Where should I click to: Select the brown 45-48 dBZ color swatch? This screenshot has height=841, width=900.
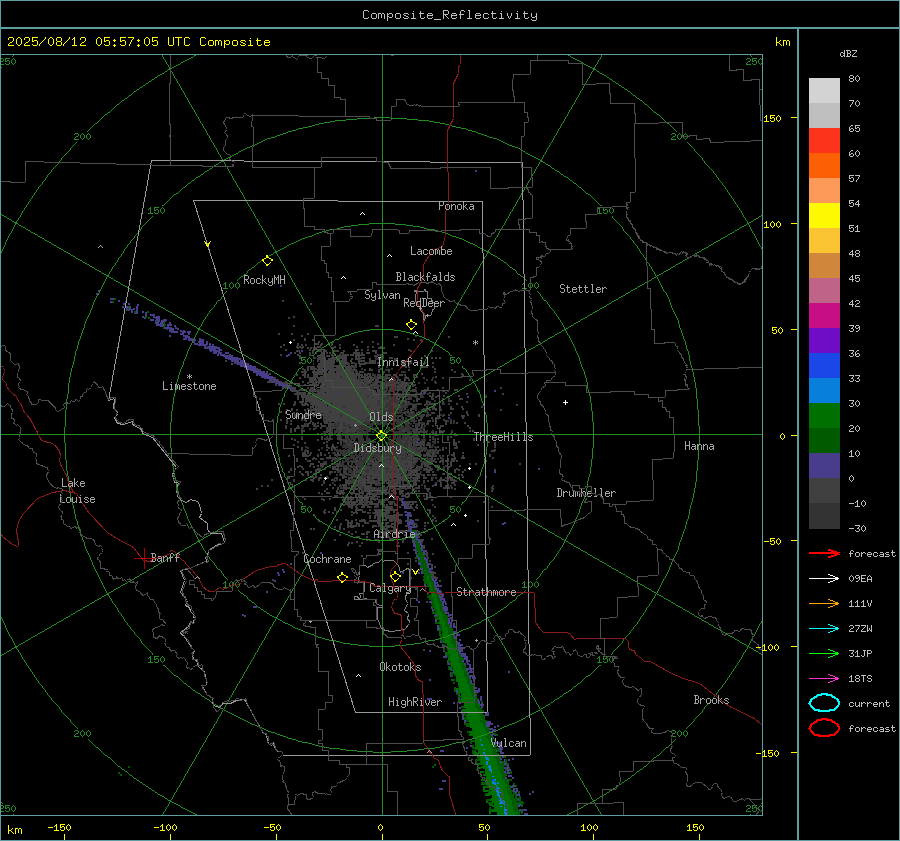(x=824, y=266)
